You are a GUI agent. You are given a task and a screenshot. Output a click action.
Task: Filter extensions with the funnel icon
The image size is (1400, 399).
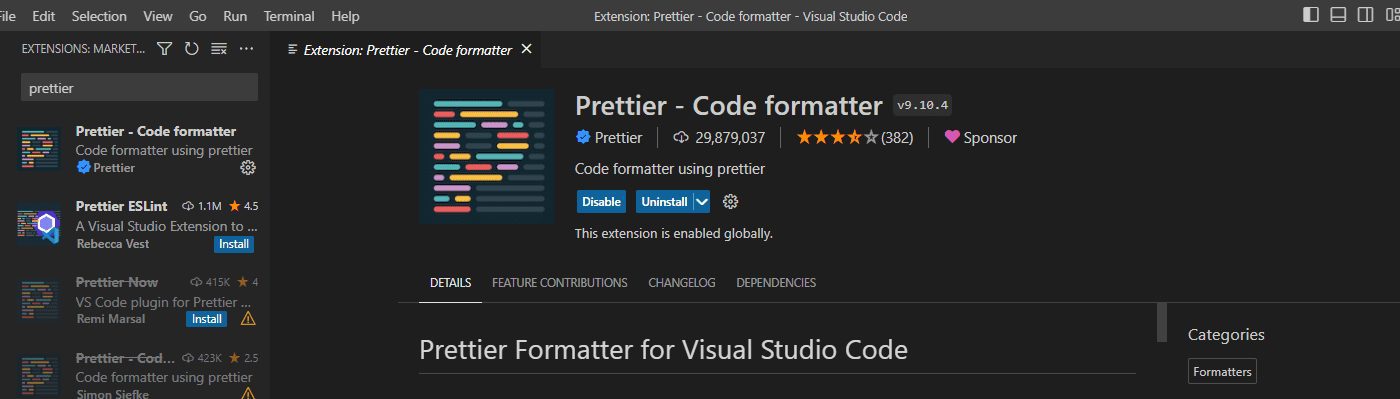pyautogui.click(x=165, y=49)
